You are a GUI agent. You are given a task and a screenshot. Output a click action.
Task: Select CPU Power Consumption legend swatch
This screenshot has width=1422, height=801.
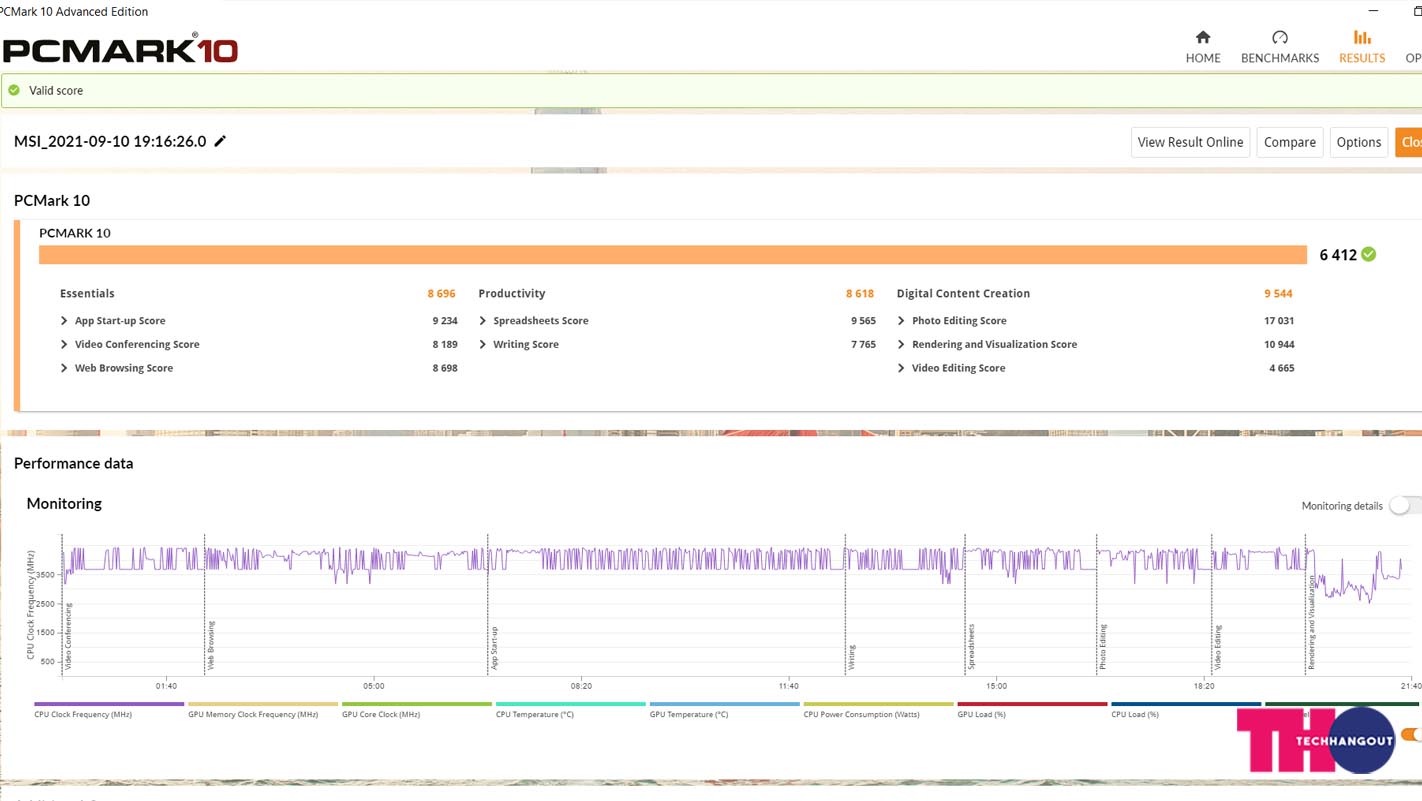pos(878,704)
